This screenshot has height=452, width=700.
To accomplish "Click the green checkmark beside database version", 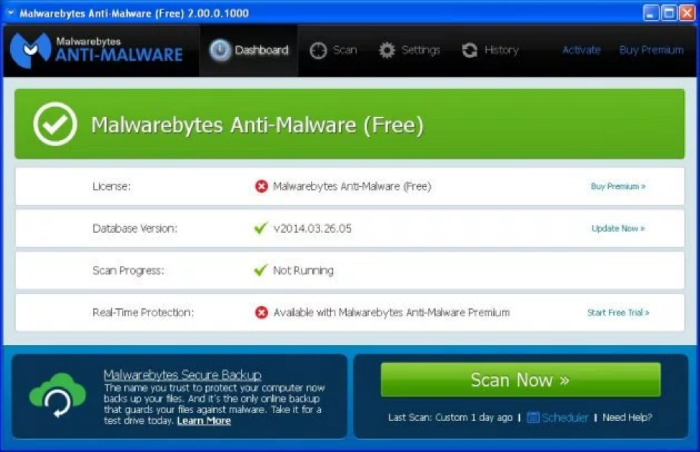I will coord(261,228).
